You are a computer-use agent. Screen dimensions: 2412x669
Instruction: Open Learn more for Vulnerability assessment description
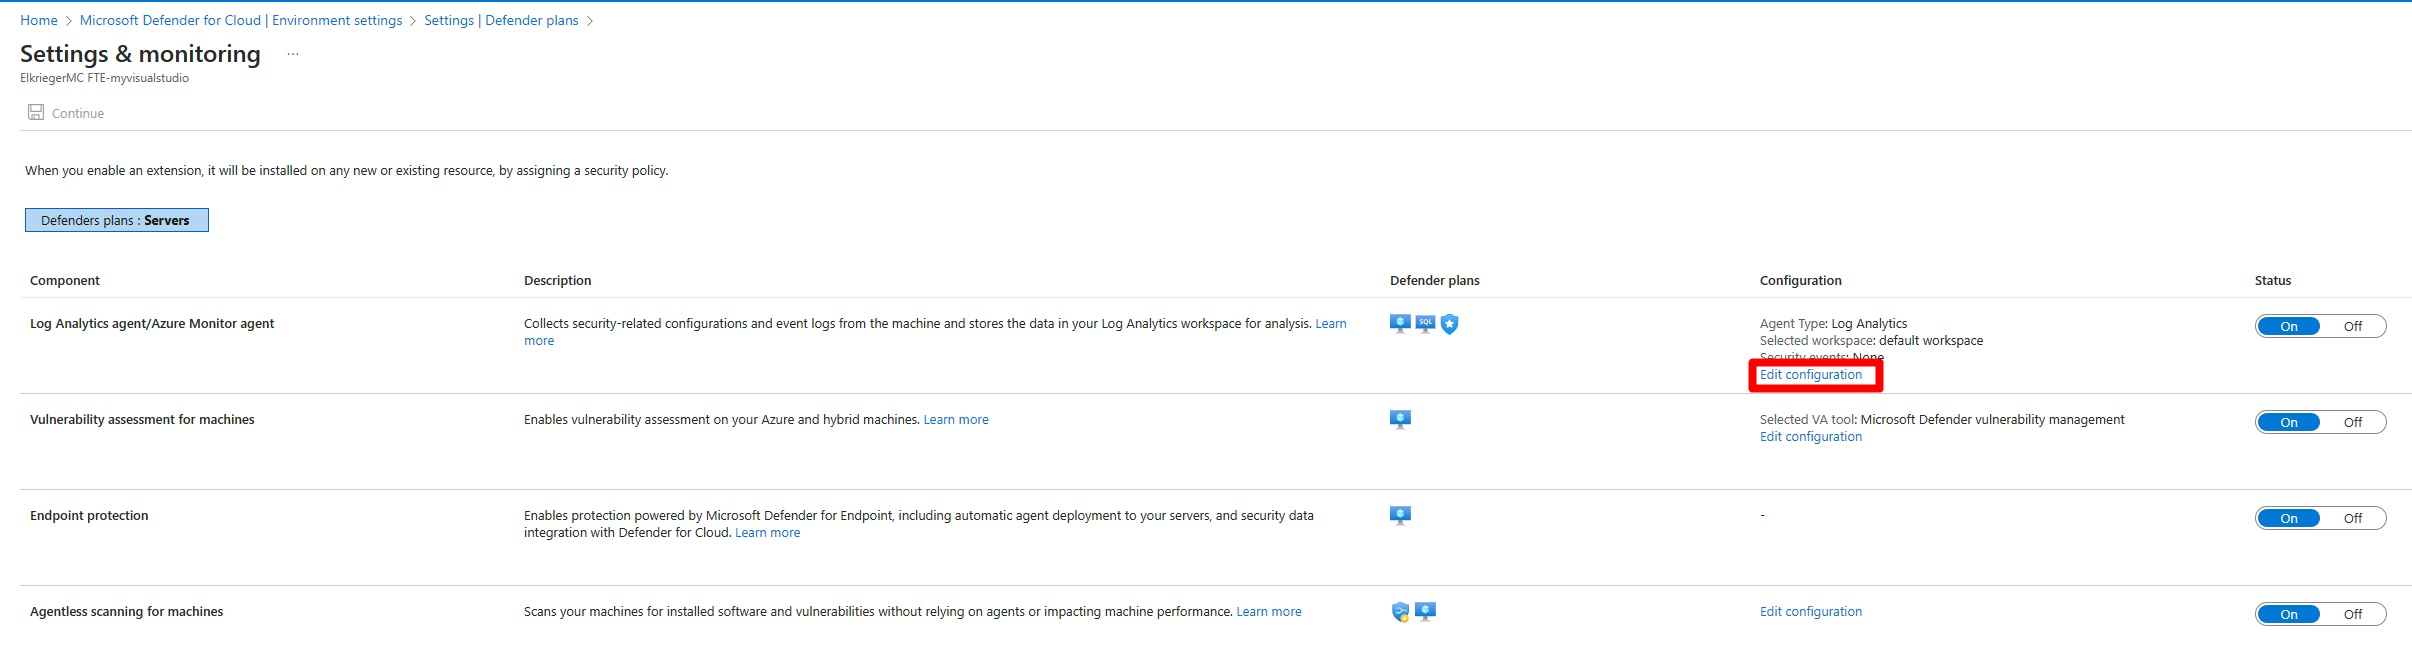[956, 420]
